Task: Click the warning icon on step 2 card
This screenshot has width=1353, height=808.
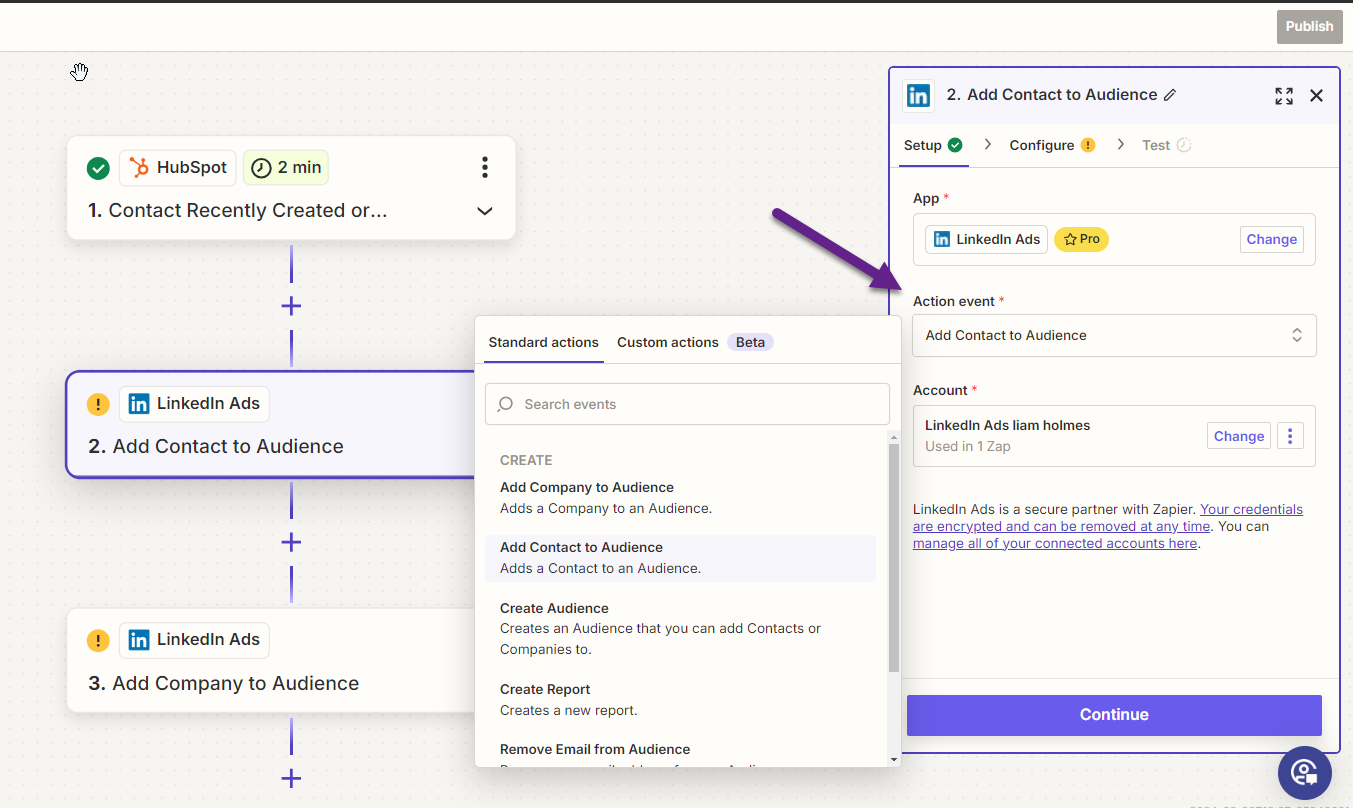Action: (x=98, y=404)
